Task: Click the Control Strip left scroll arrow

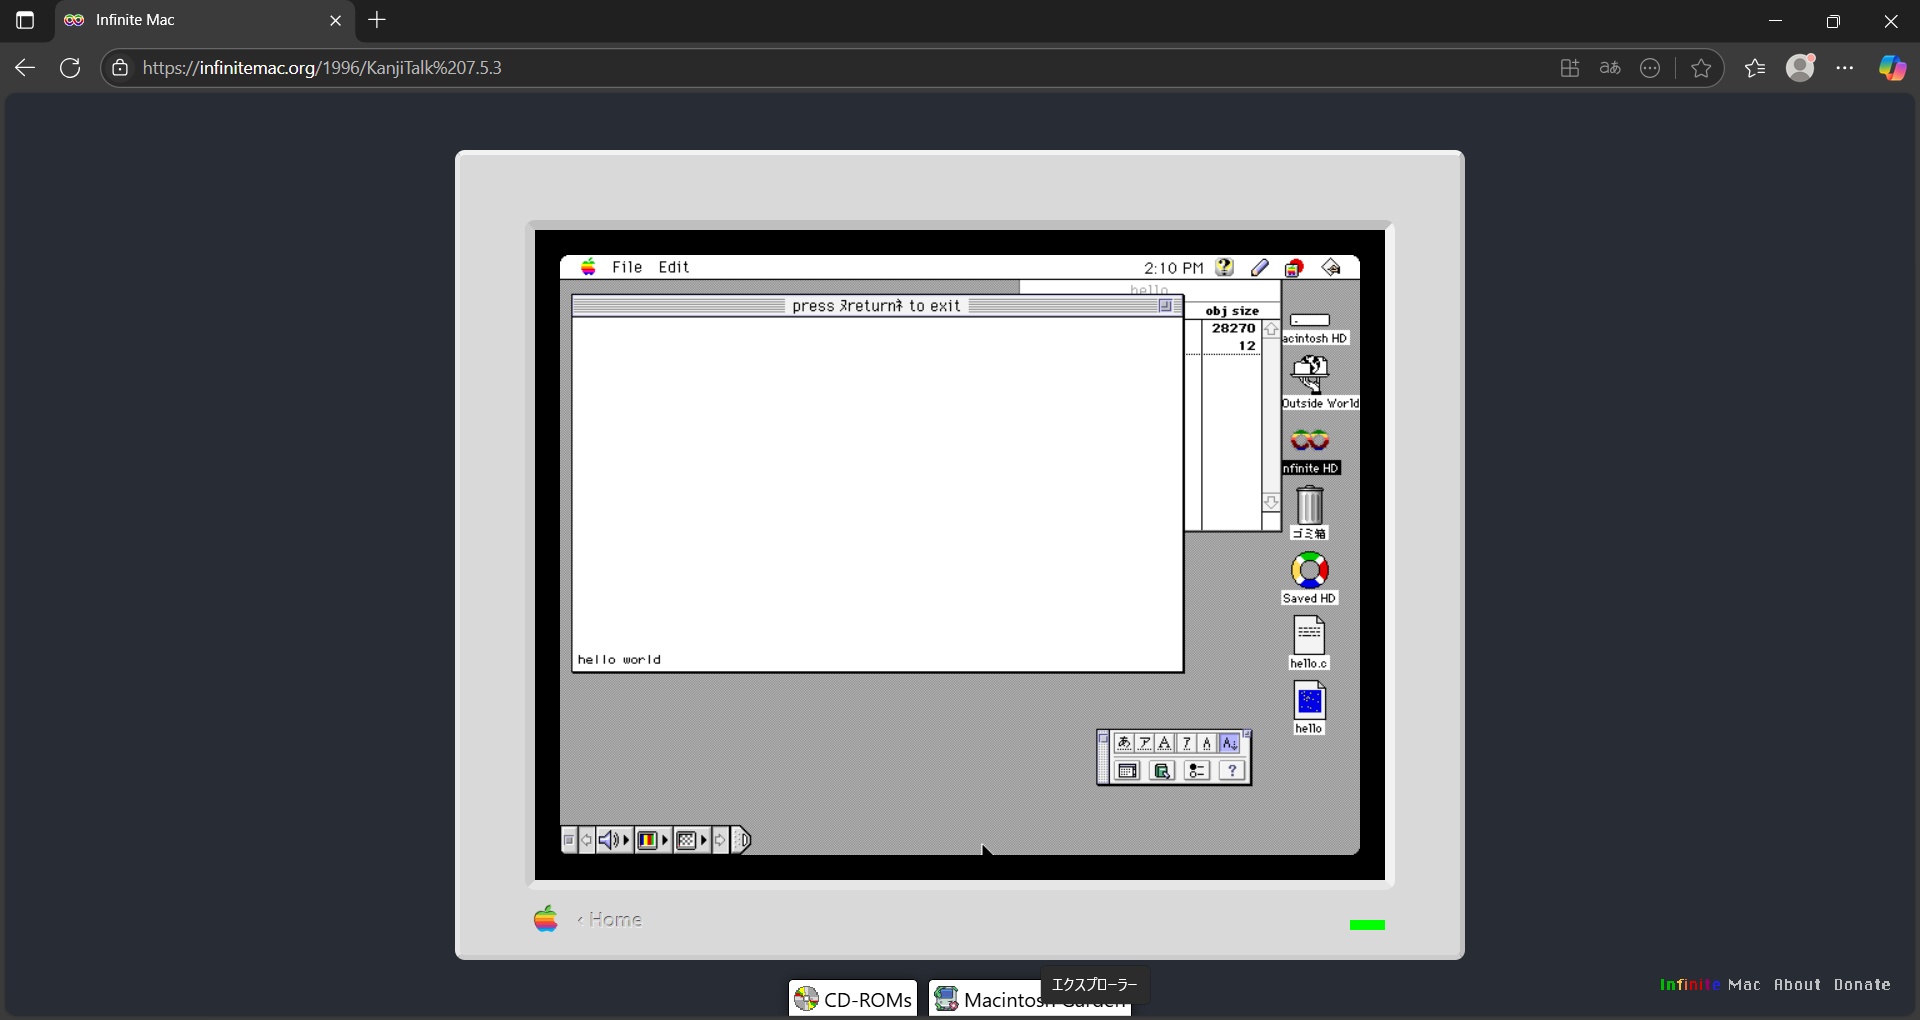Action: (587, 840)
